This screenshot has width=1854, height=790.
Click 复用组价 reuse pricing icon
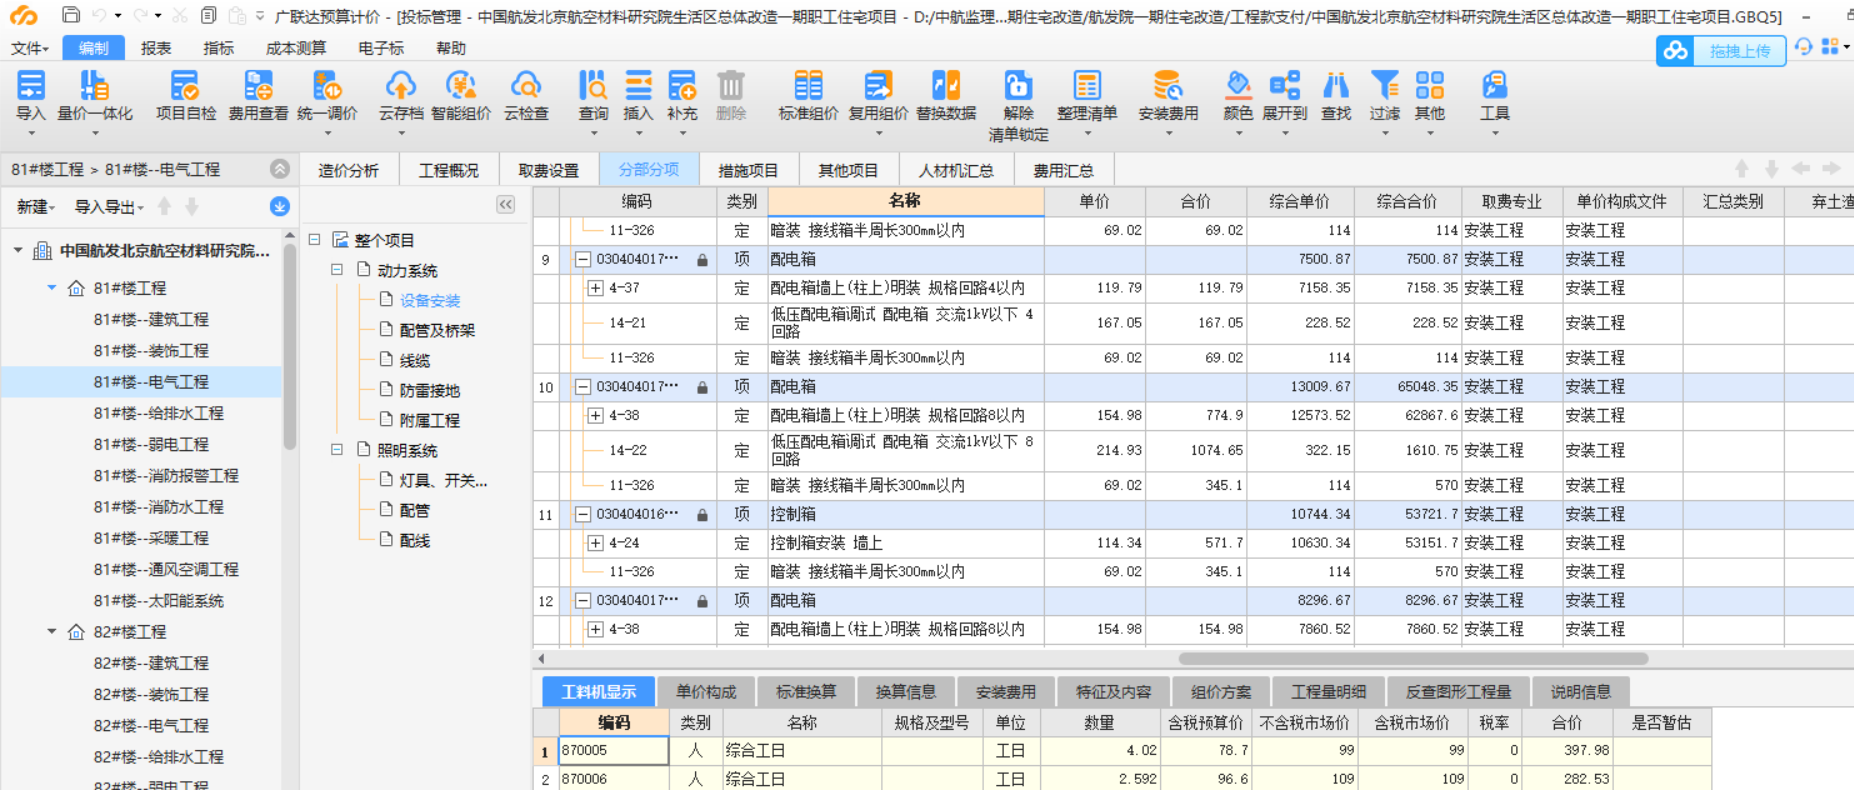click(x=878, y=86)
